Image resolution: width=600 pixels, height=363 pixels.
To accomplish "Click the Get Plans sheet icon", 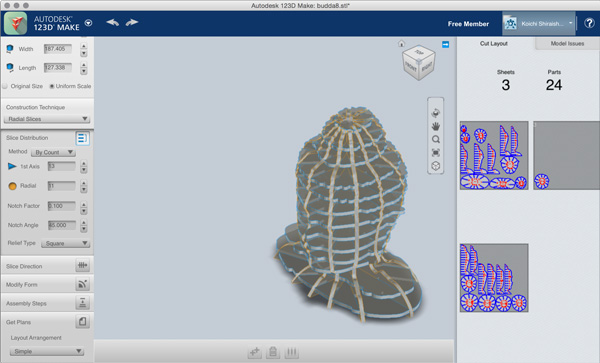I will (82, 321).
